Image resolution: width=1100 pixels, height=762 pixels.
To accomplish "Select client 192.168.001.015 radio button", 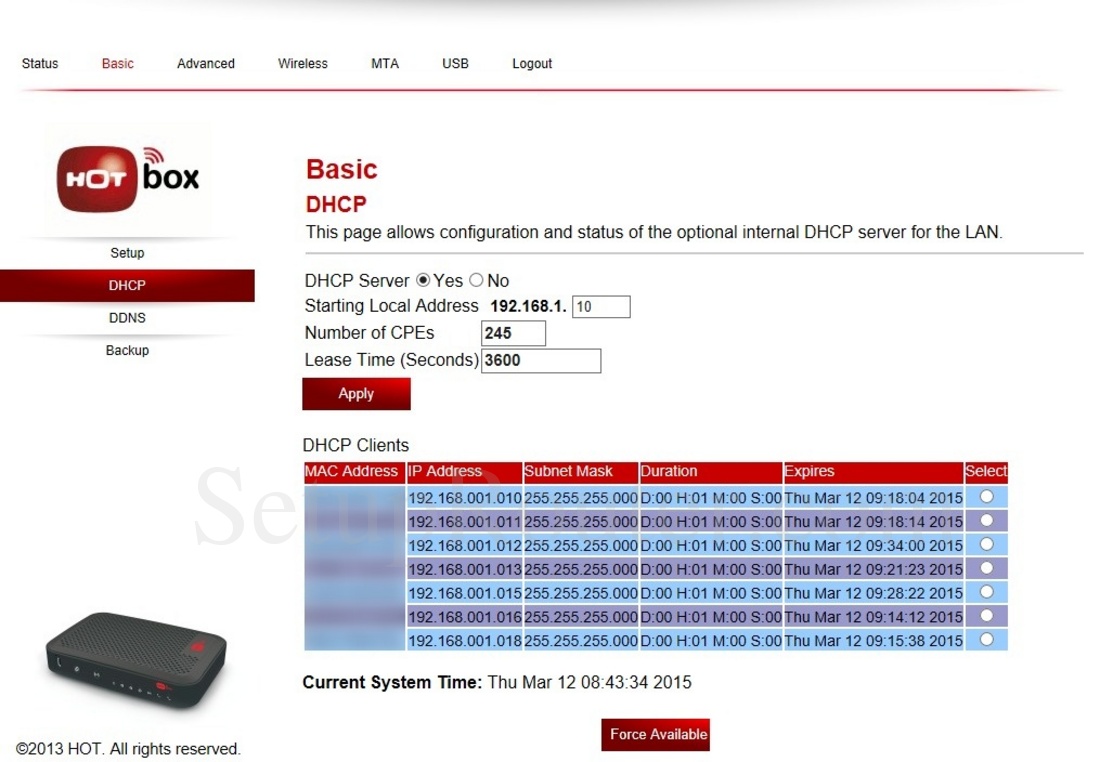I will tap(986, 592).
